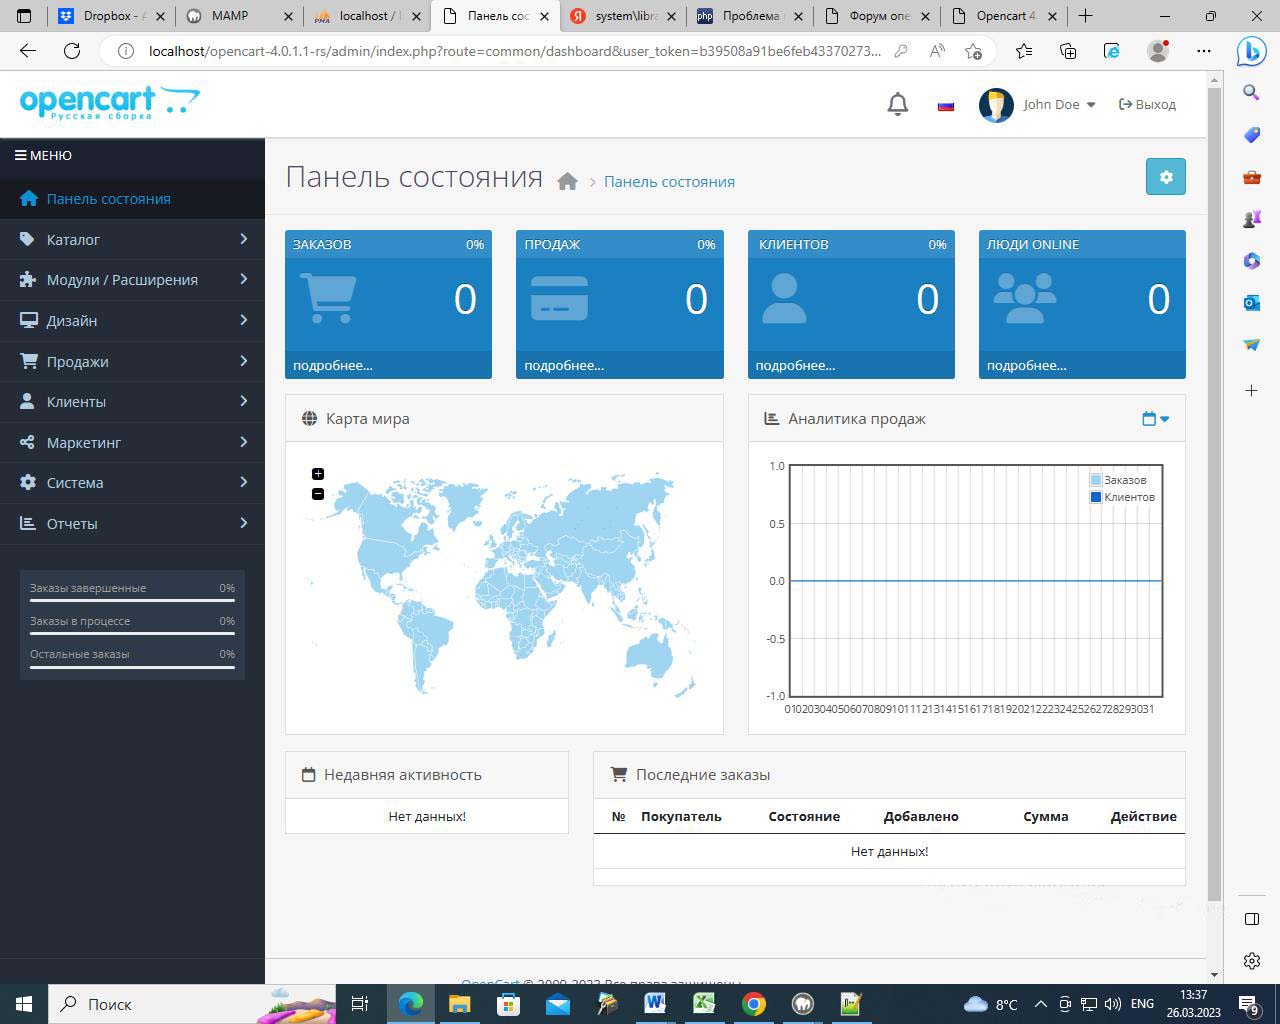Screen dimensions: 1280x1024
Task: Click the Выход logout link
Action: pyautogui.click(x=1147, y=105)
